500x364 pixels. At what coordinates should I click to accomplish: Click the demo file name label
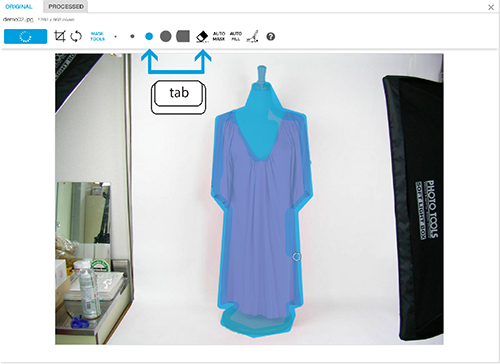click(18, 19)
